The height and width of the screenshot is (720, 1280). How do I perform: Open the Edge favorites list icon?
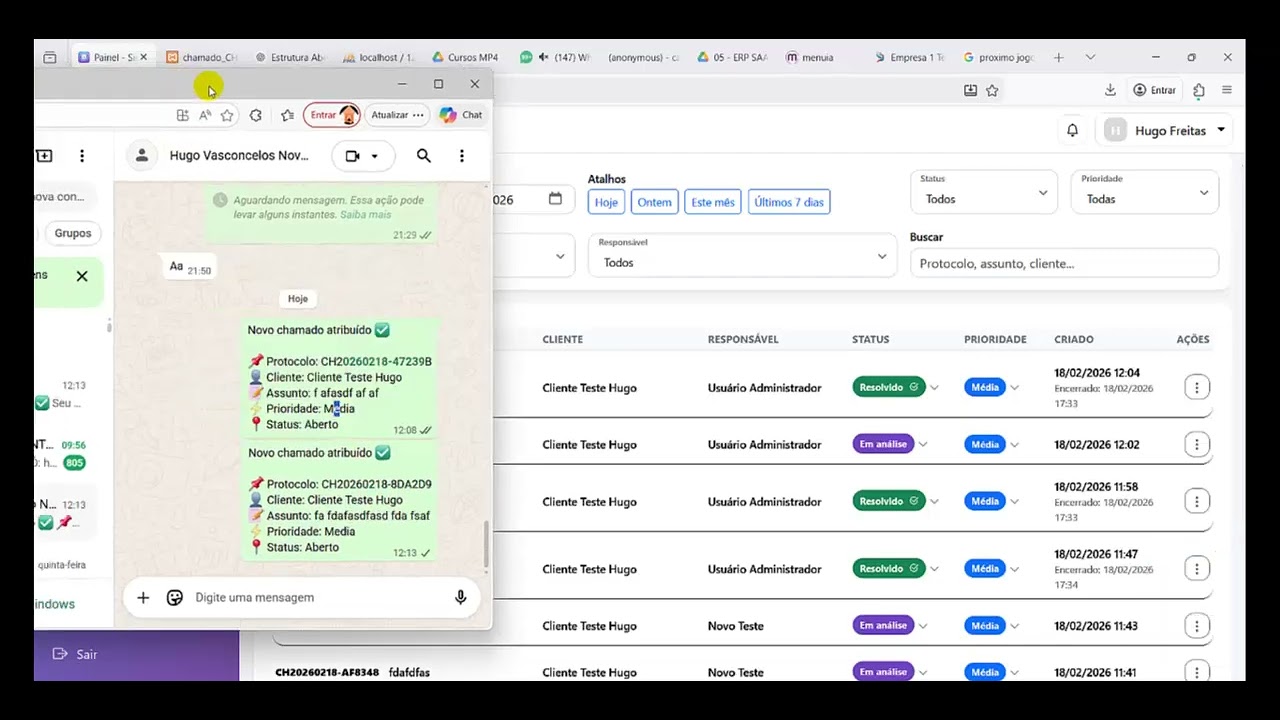[288, 115]
